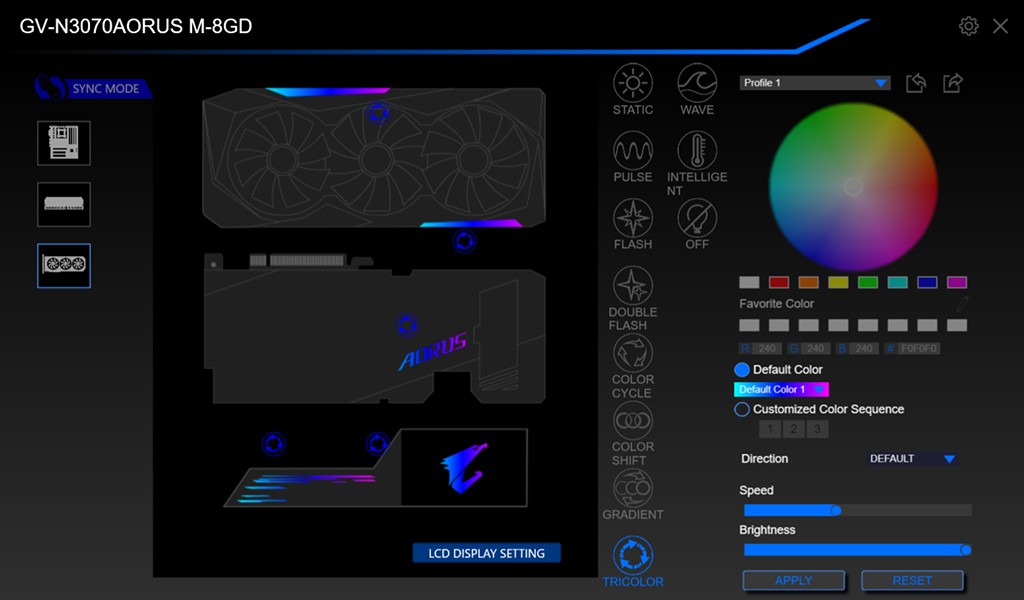
Task: Open the Profile 1 dropdown
Action: point(815,83)
